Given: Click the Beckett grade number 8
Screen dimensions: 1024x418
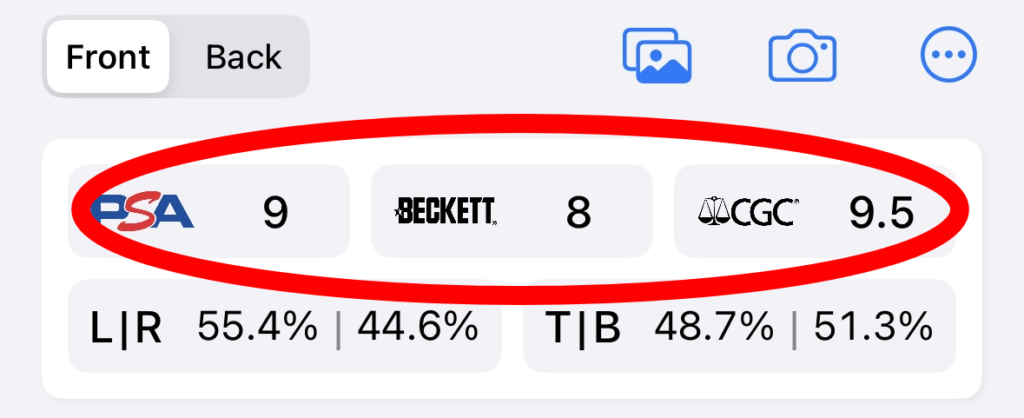Looking at the screenshot, I should pos(578,212).
